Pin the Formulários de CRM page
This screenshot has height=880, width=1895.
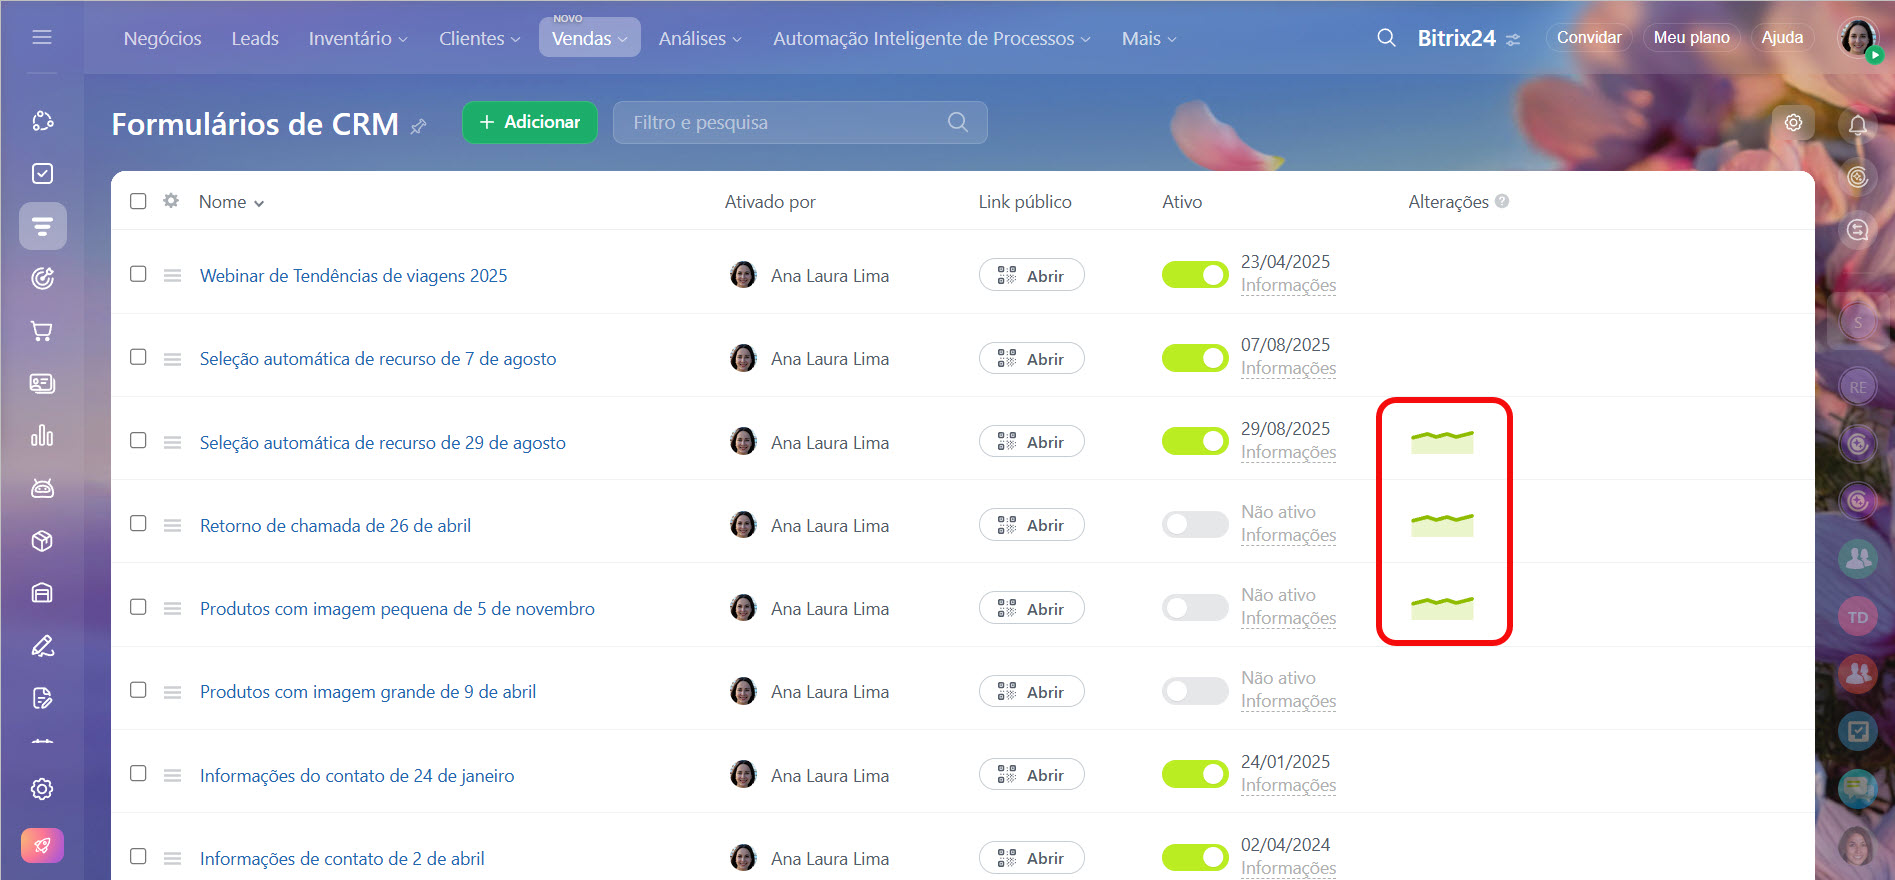[419, 126]
